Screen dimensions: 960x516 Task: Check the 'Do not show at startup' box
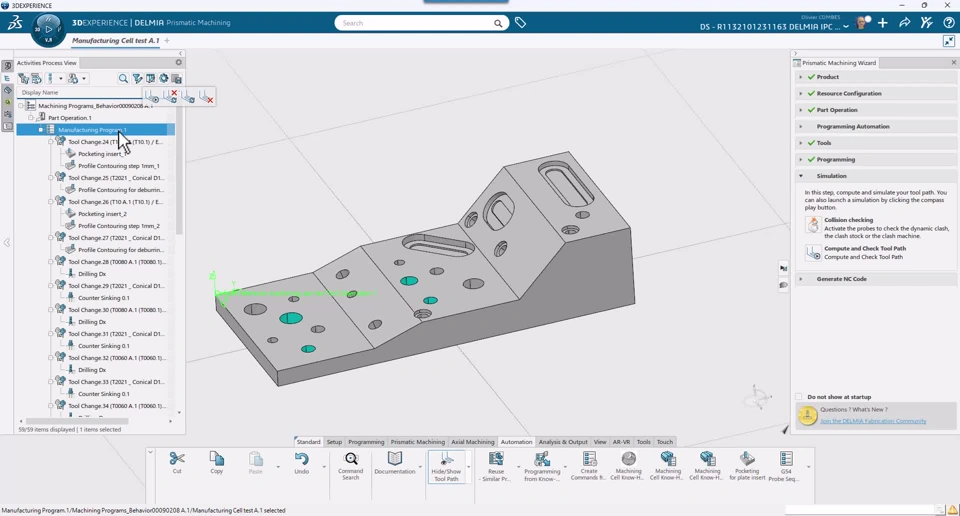[800, 397]
